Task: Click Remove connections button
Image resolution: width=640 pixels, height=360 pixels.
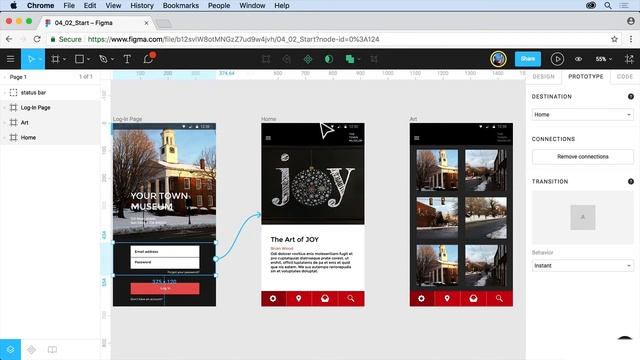Action: tap(582, 157)
